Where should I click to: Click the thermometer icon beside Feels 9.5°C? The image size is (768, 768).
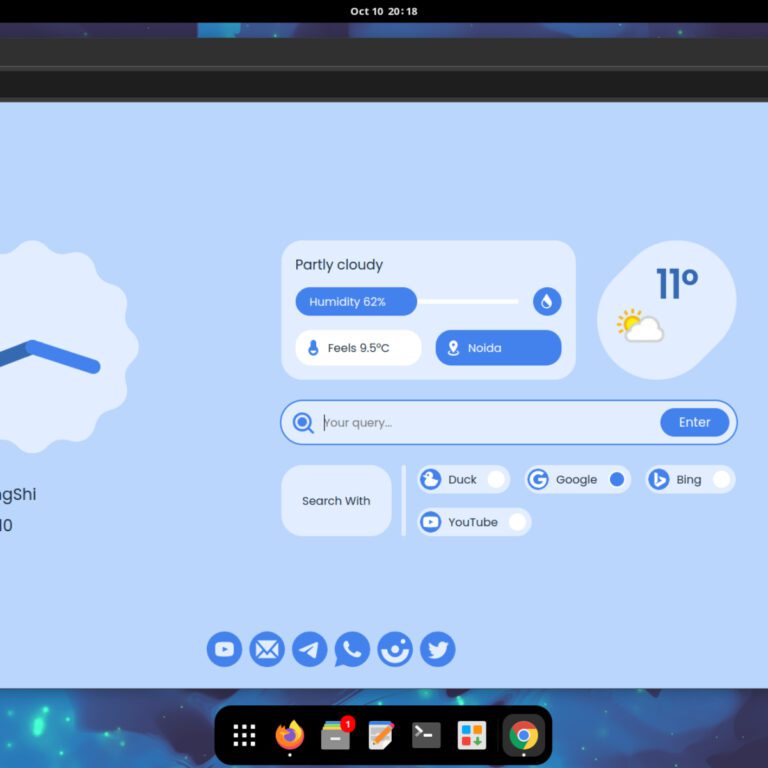click(x=313, y=348)
